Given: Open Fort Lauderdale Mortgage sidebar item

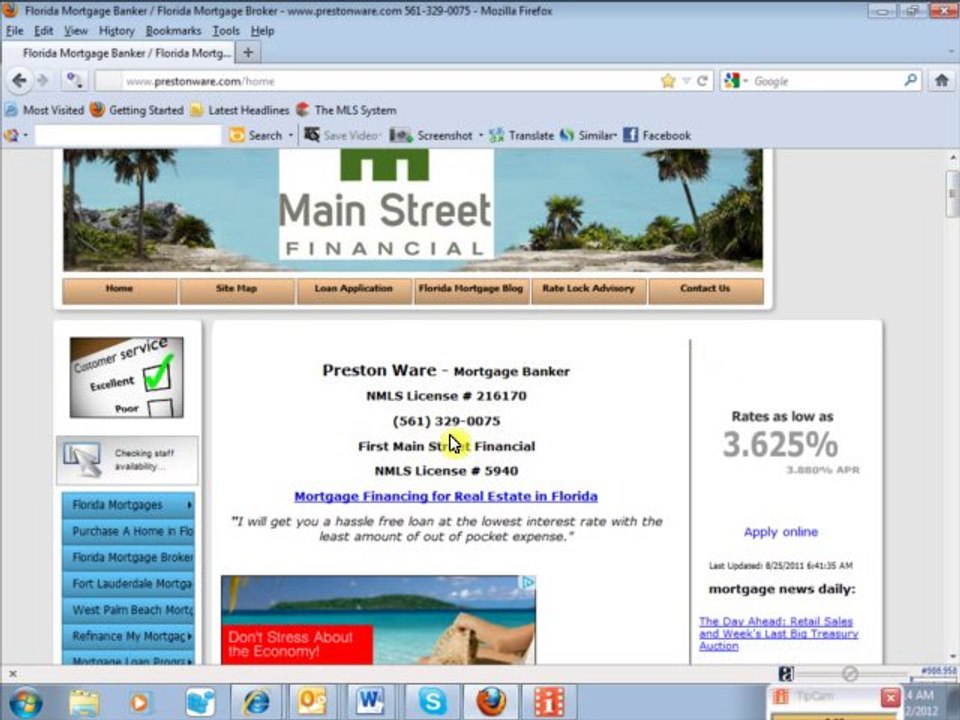Looking at the screenshot, I should (x=129, y=584).
